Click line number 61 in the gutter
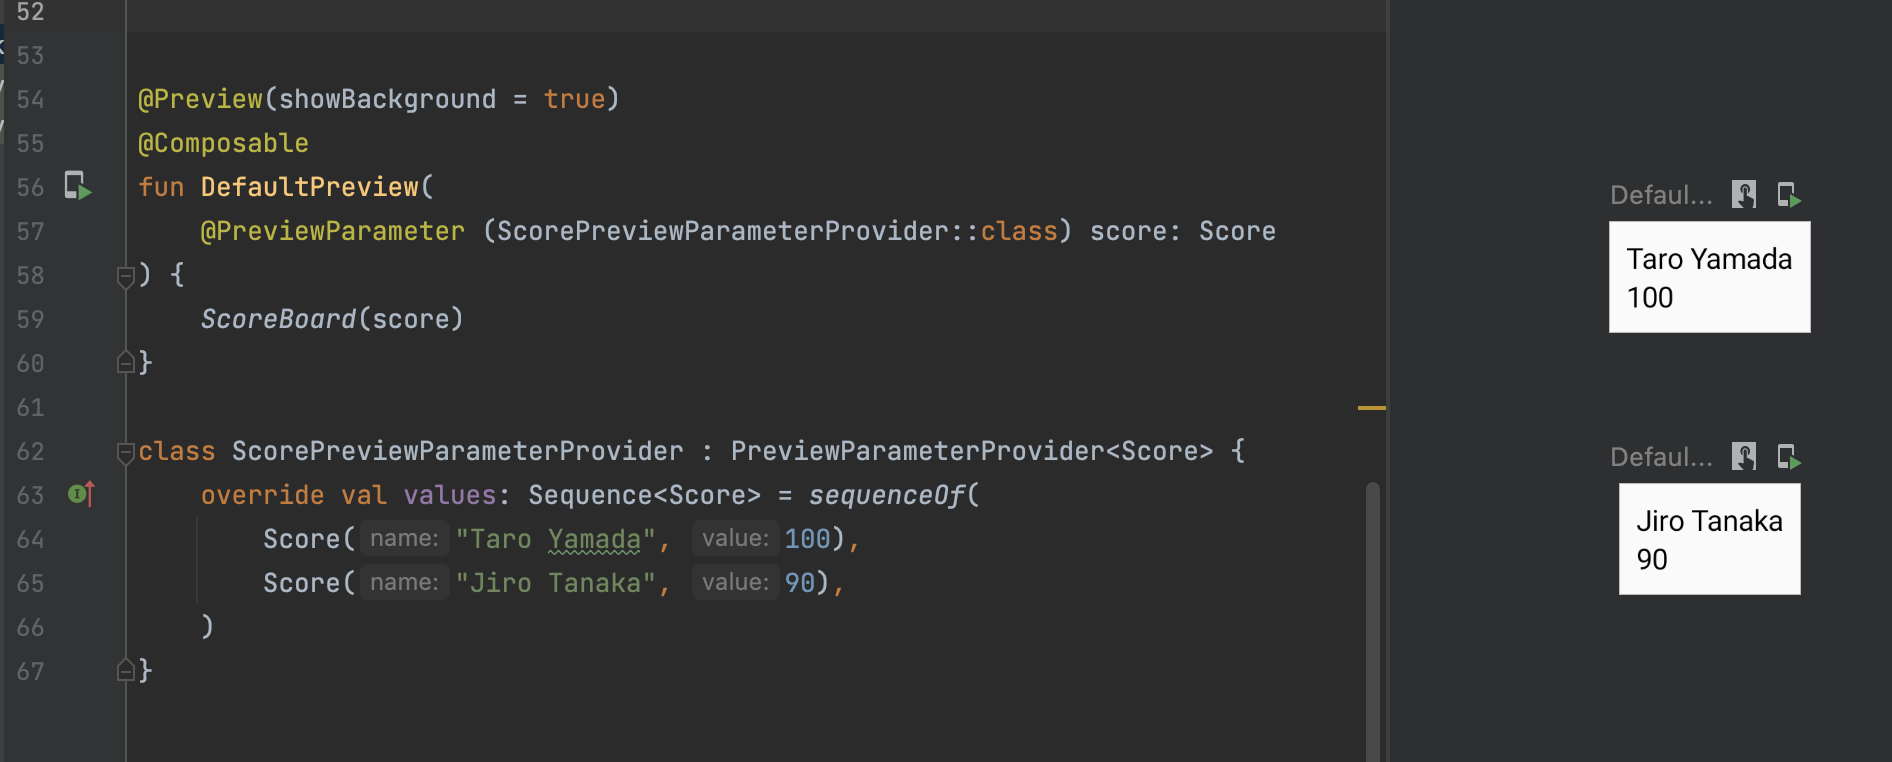Screen dimensions: 1892x762 [30, 407]
